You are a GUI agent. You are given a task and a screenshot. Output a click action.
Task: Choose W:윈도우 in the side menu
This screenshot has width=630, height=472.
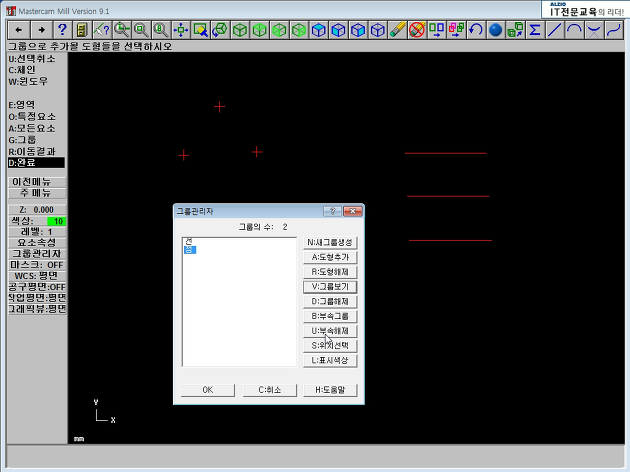point(28,82)
